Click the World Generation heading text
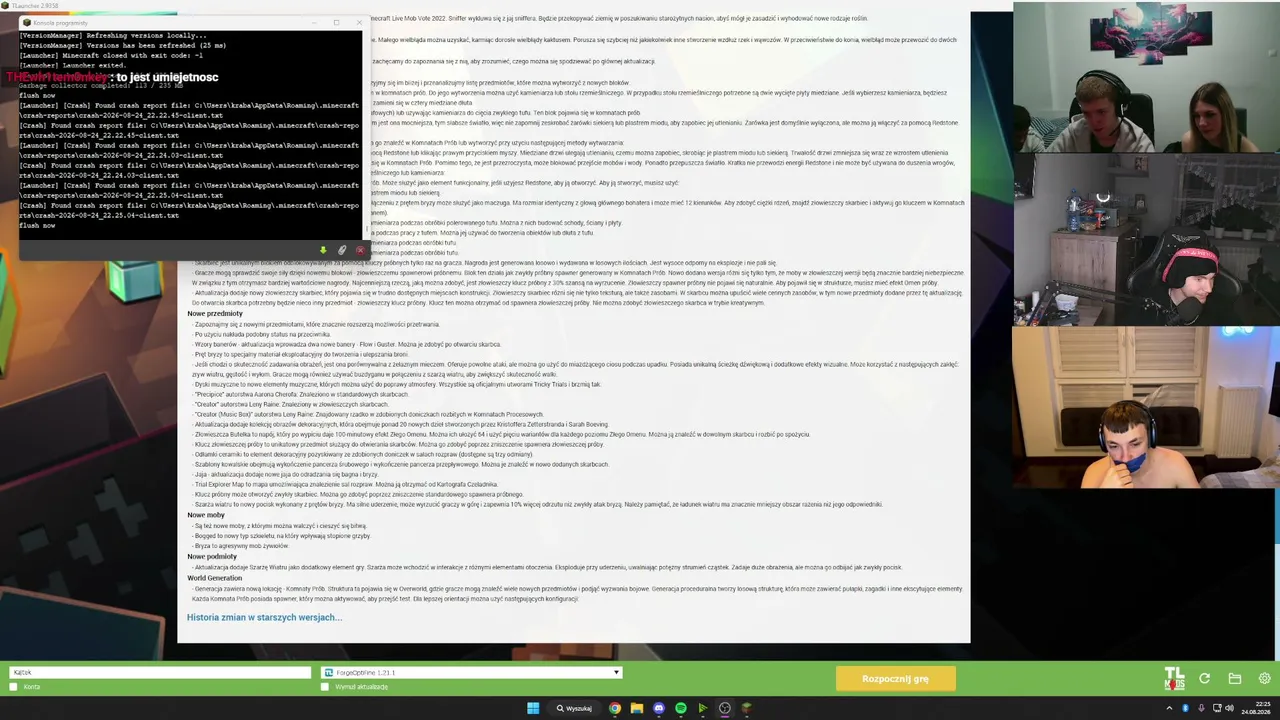This screenshot has height=720, width=1280. (x=215, y=578)
